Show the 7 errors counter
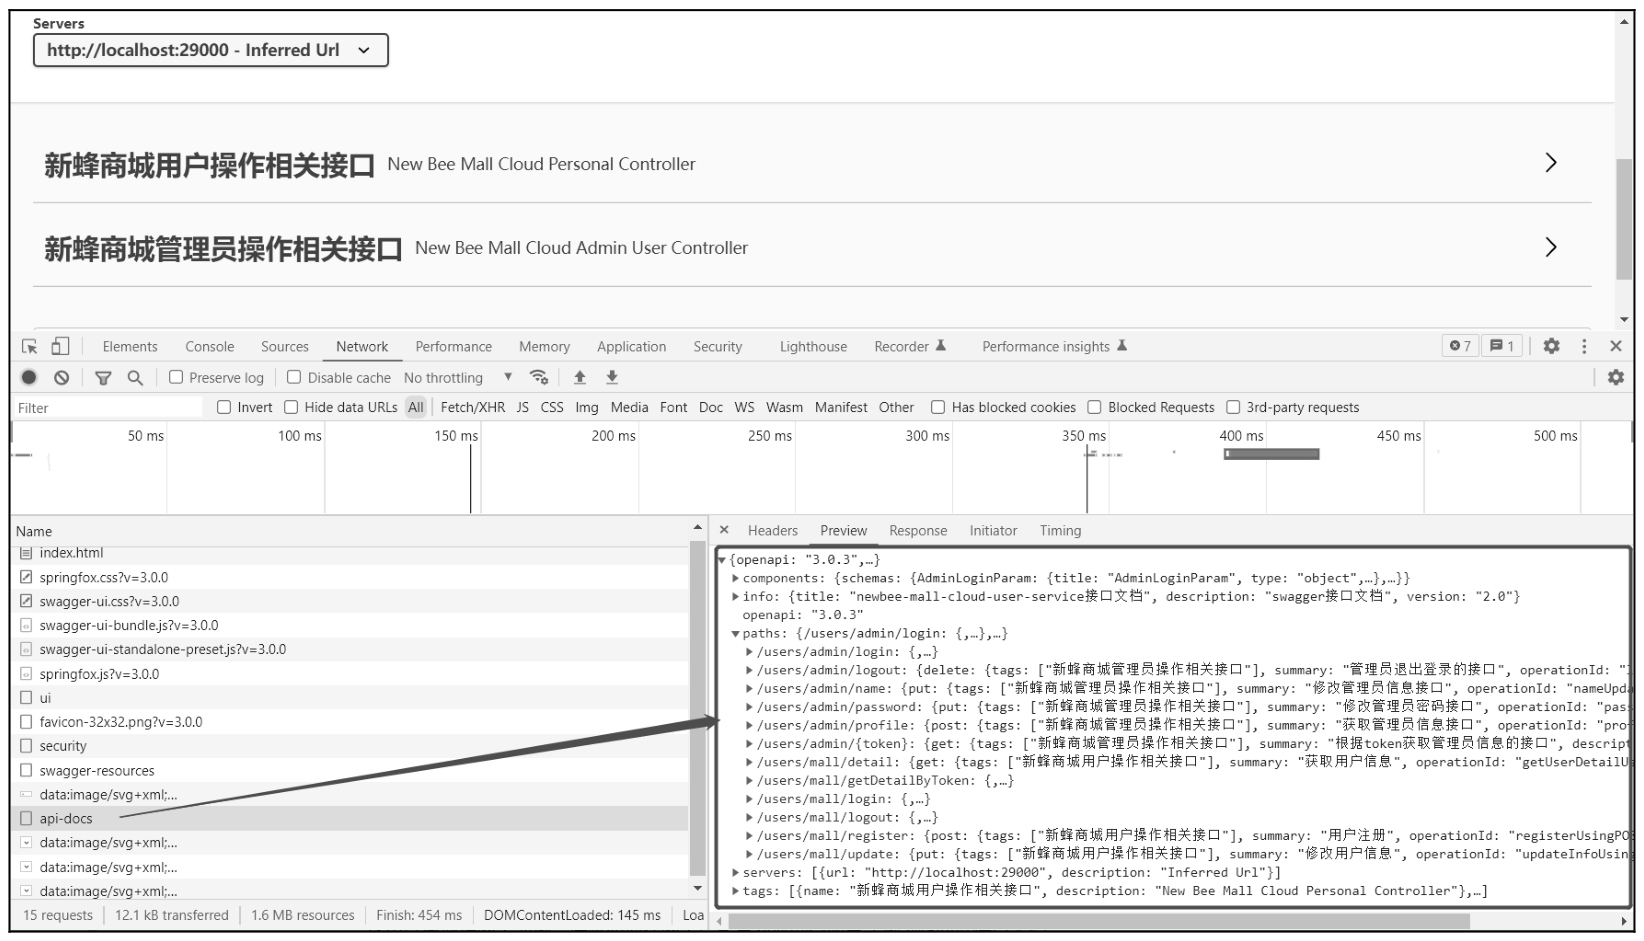 (1460, 346)
